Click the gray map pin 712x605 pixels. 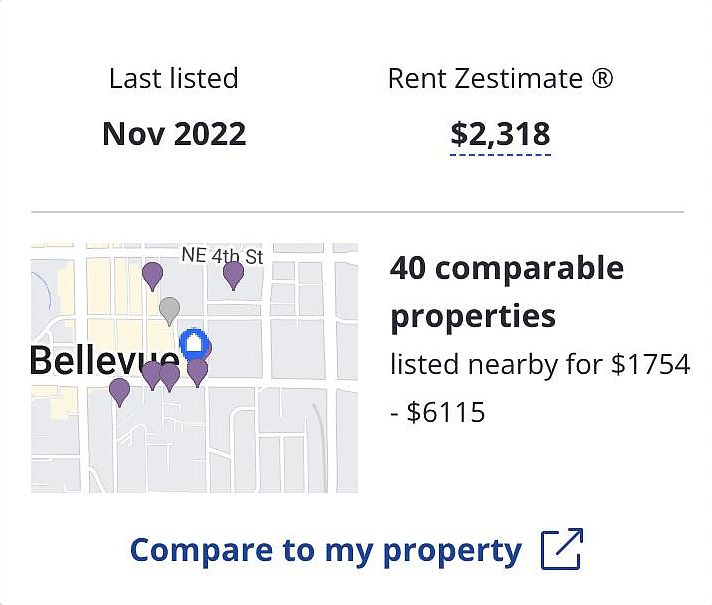pos(170,309)
